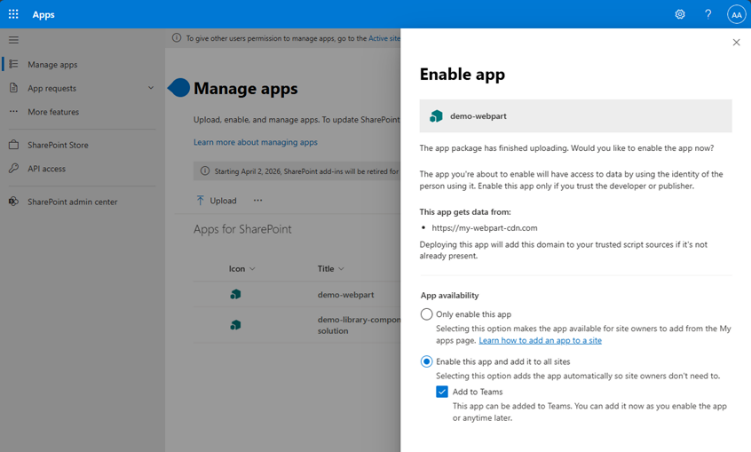This screenshot has height=452, width=751.
Task: Click the upload arrow icon
Action: click(x=200, y=200)
